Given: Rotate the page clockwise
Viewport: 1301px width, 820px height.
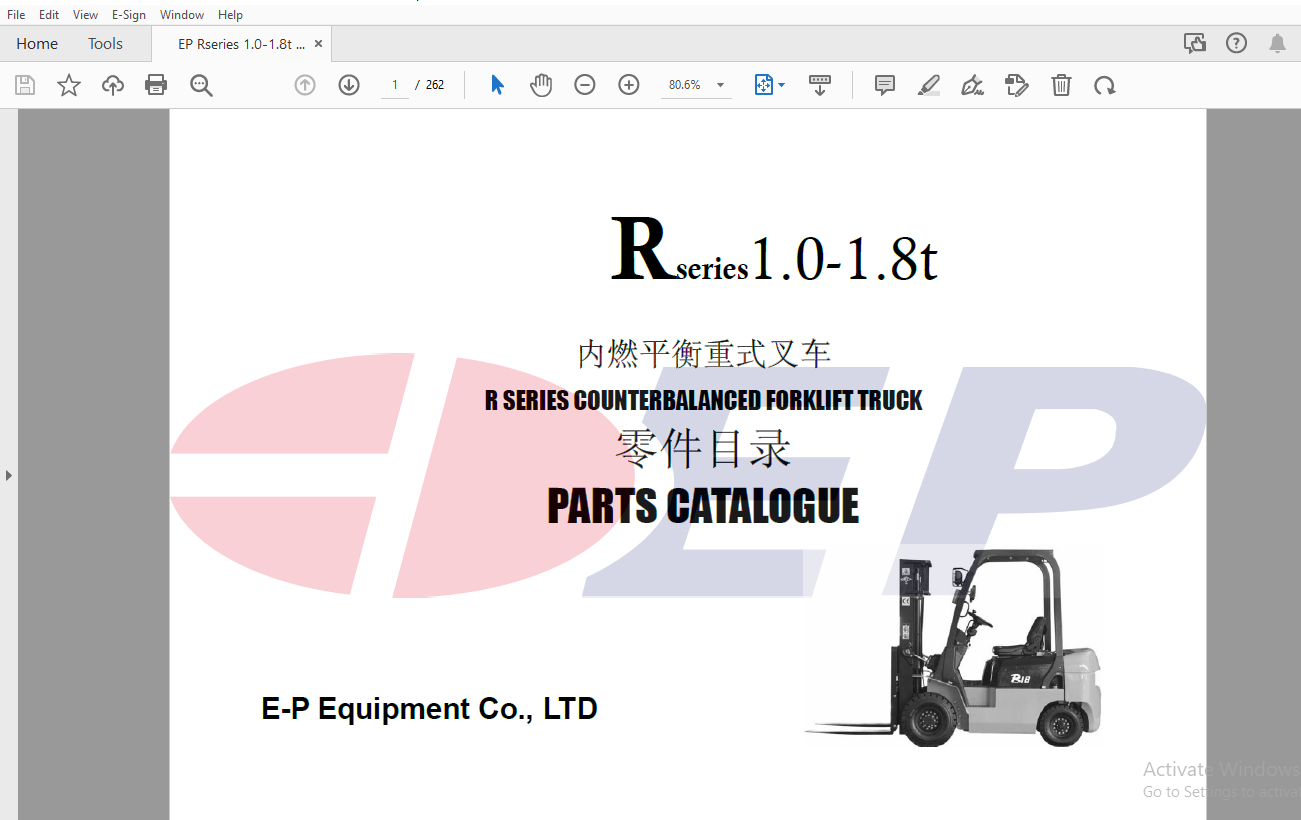Looking at the screenshot, I should [x=1105, y=85].
